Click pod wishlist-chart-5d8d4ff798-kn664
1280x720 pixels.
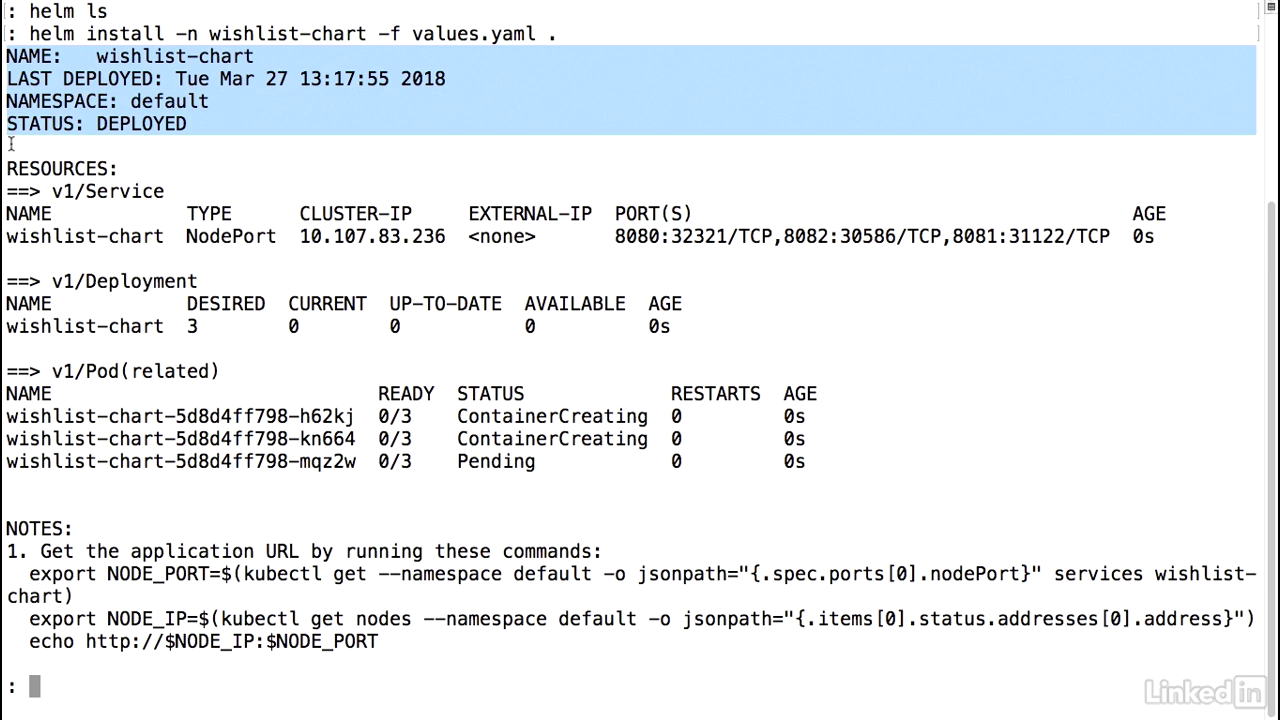coord(180,439)
